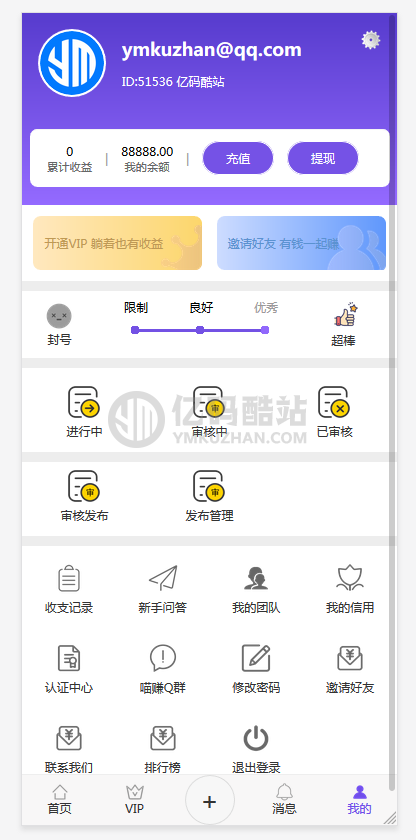Open 进行中 in-progress tasks
Image resolution: width=416 pixels, height=840 pixels.
(84, 412)
